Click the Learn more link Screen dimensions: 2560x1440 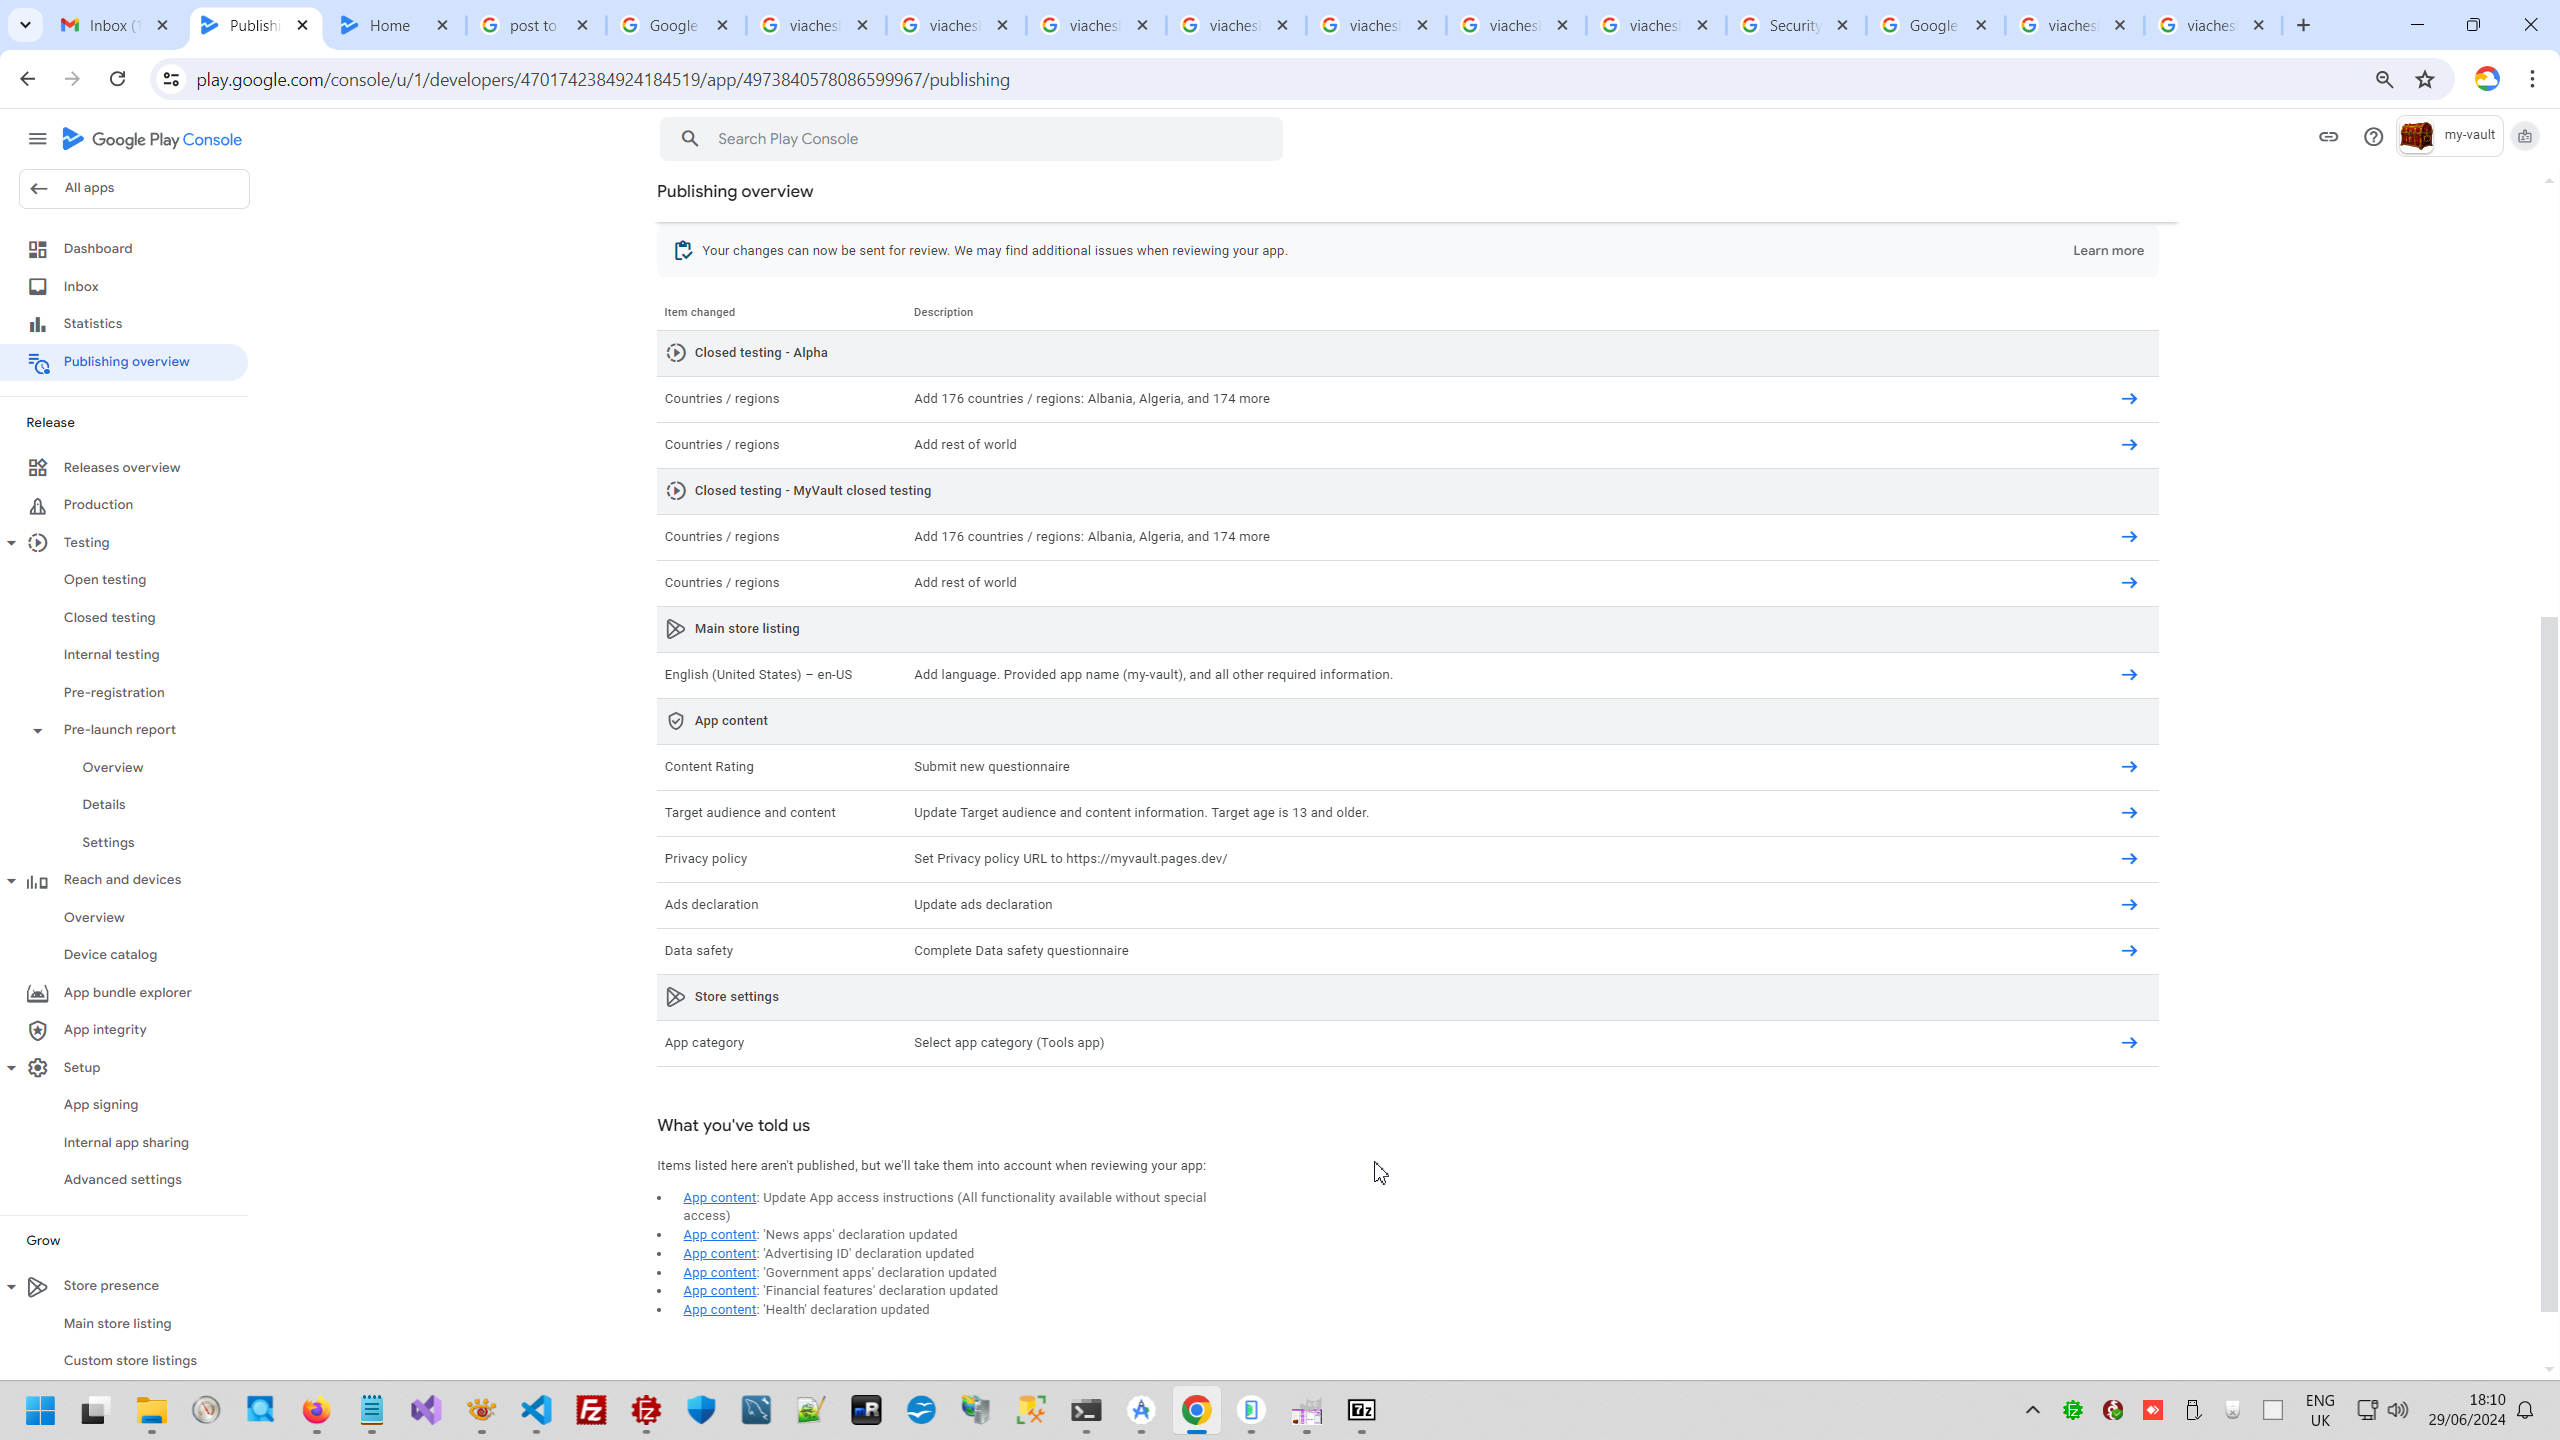(2108, 251)
